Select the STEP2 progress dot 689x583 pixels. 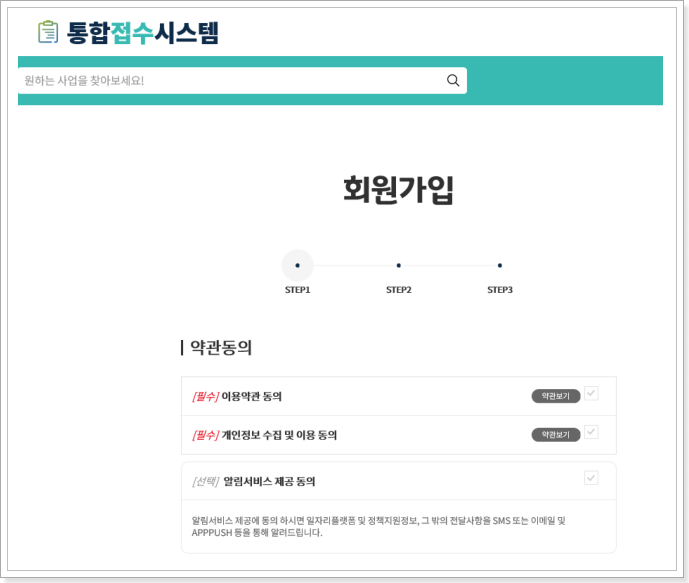click(x=399, y=265)
